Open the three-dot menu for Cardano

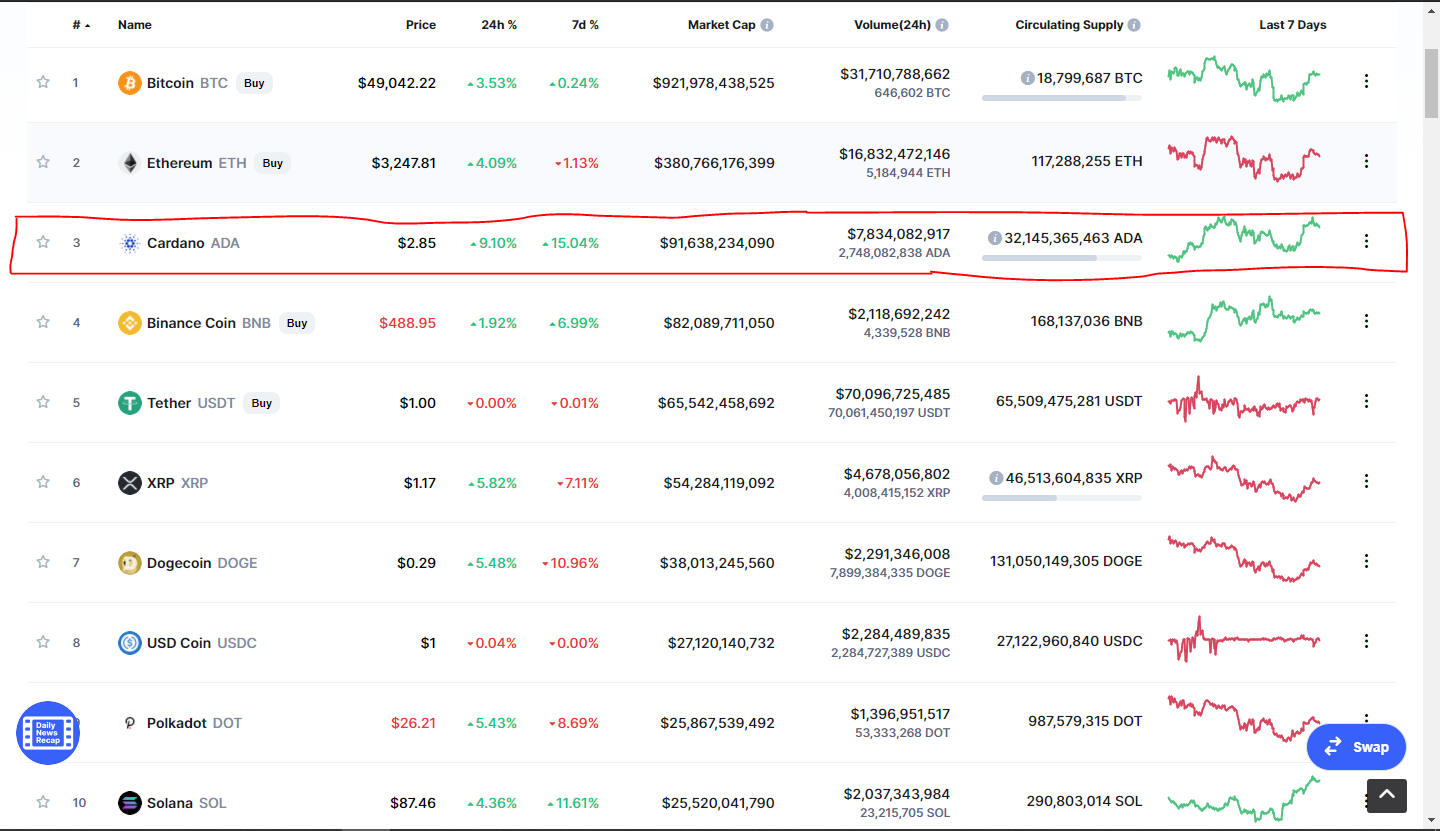[1366, 241]
